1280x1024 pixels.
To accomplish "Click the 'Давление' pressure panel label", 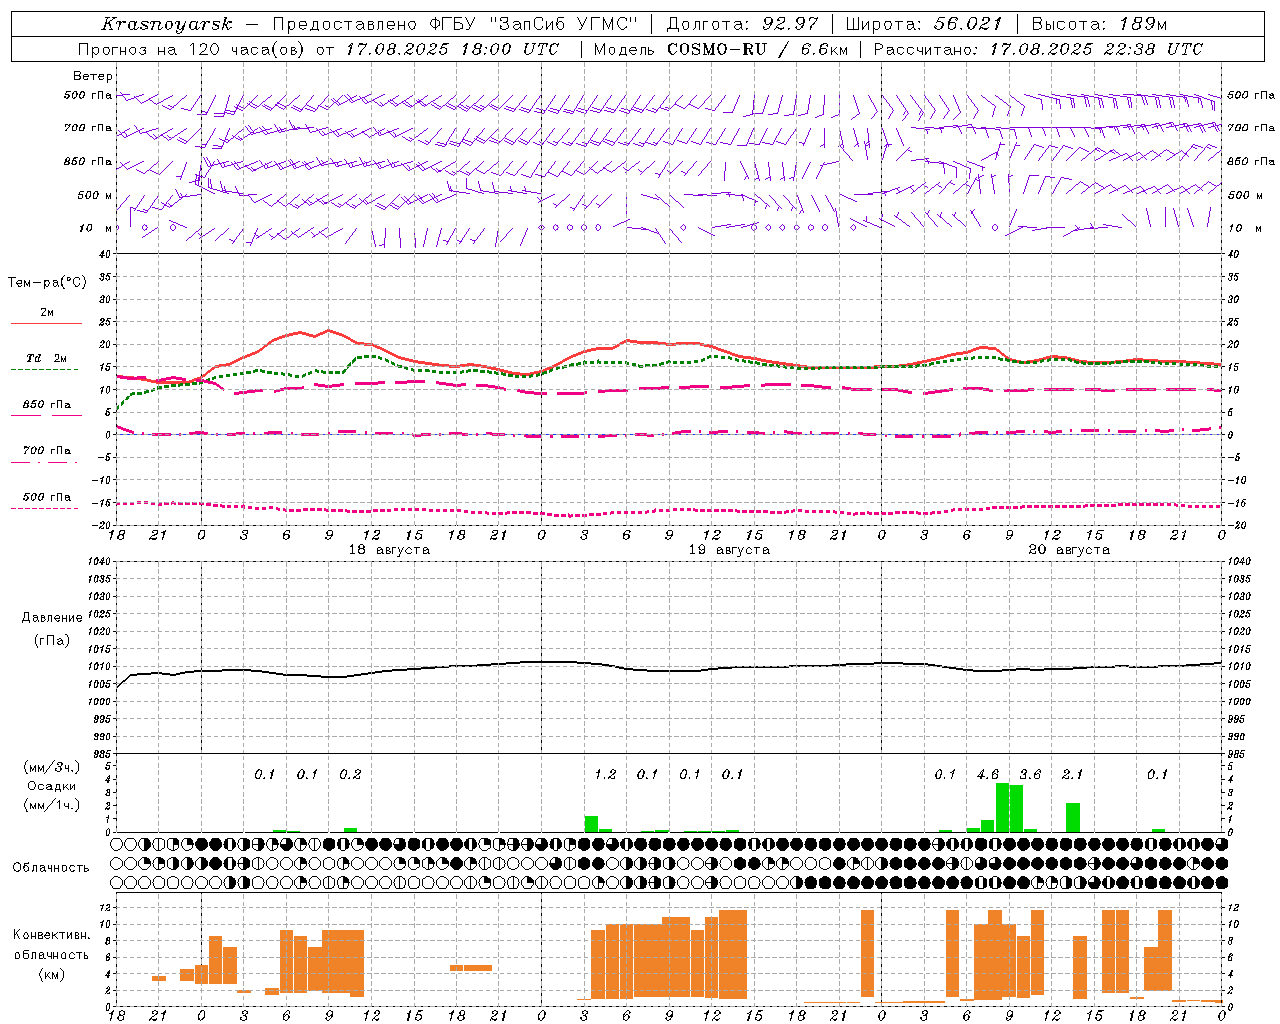I will [52, 618].
